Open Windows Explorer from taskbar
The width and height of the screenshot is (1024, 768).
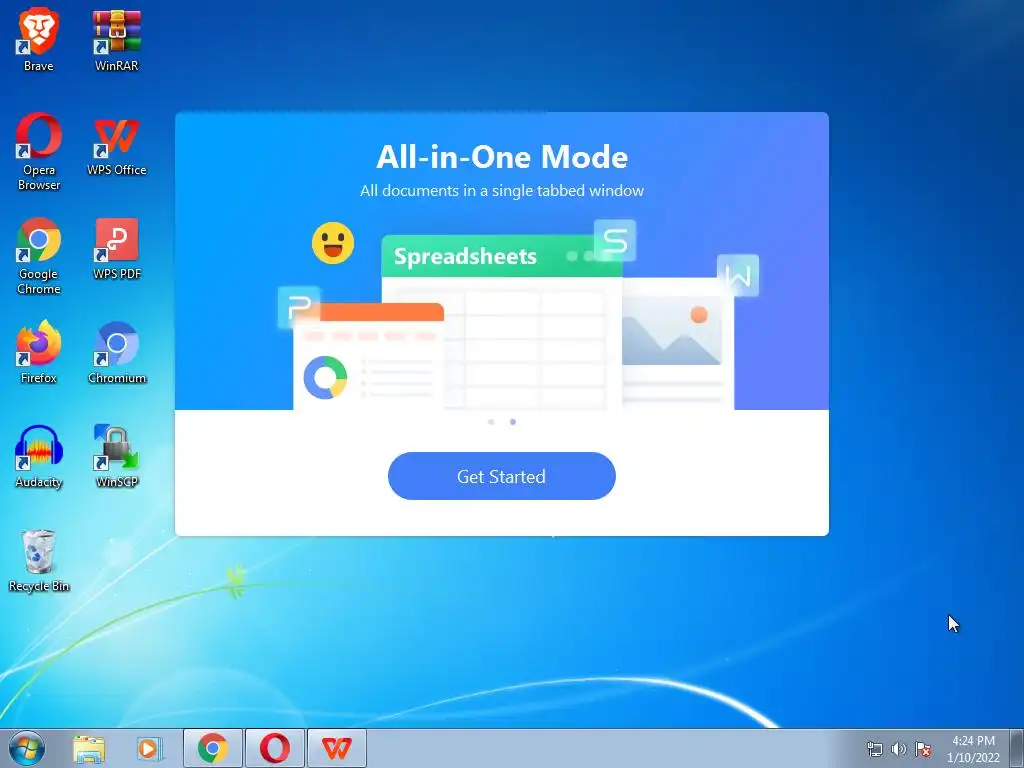point(89,749)
